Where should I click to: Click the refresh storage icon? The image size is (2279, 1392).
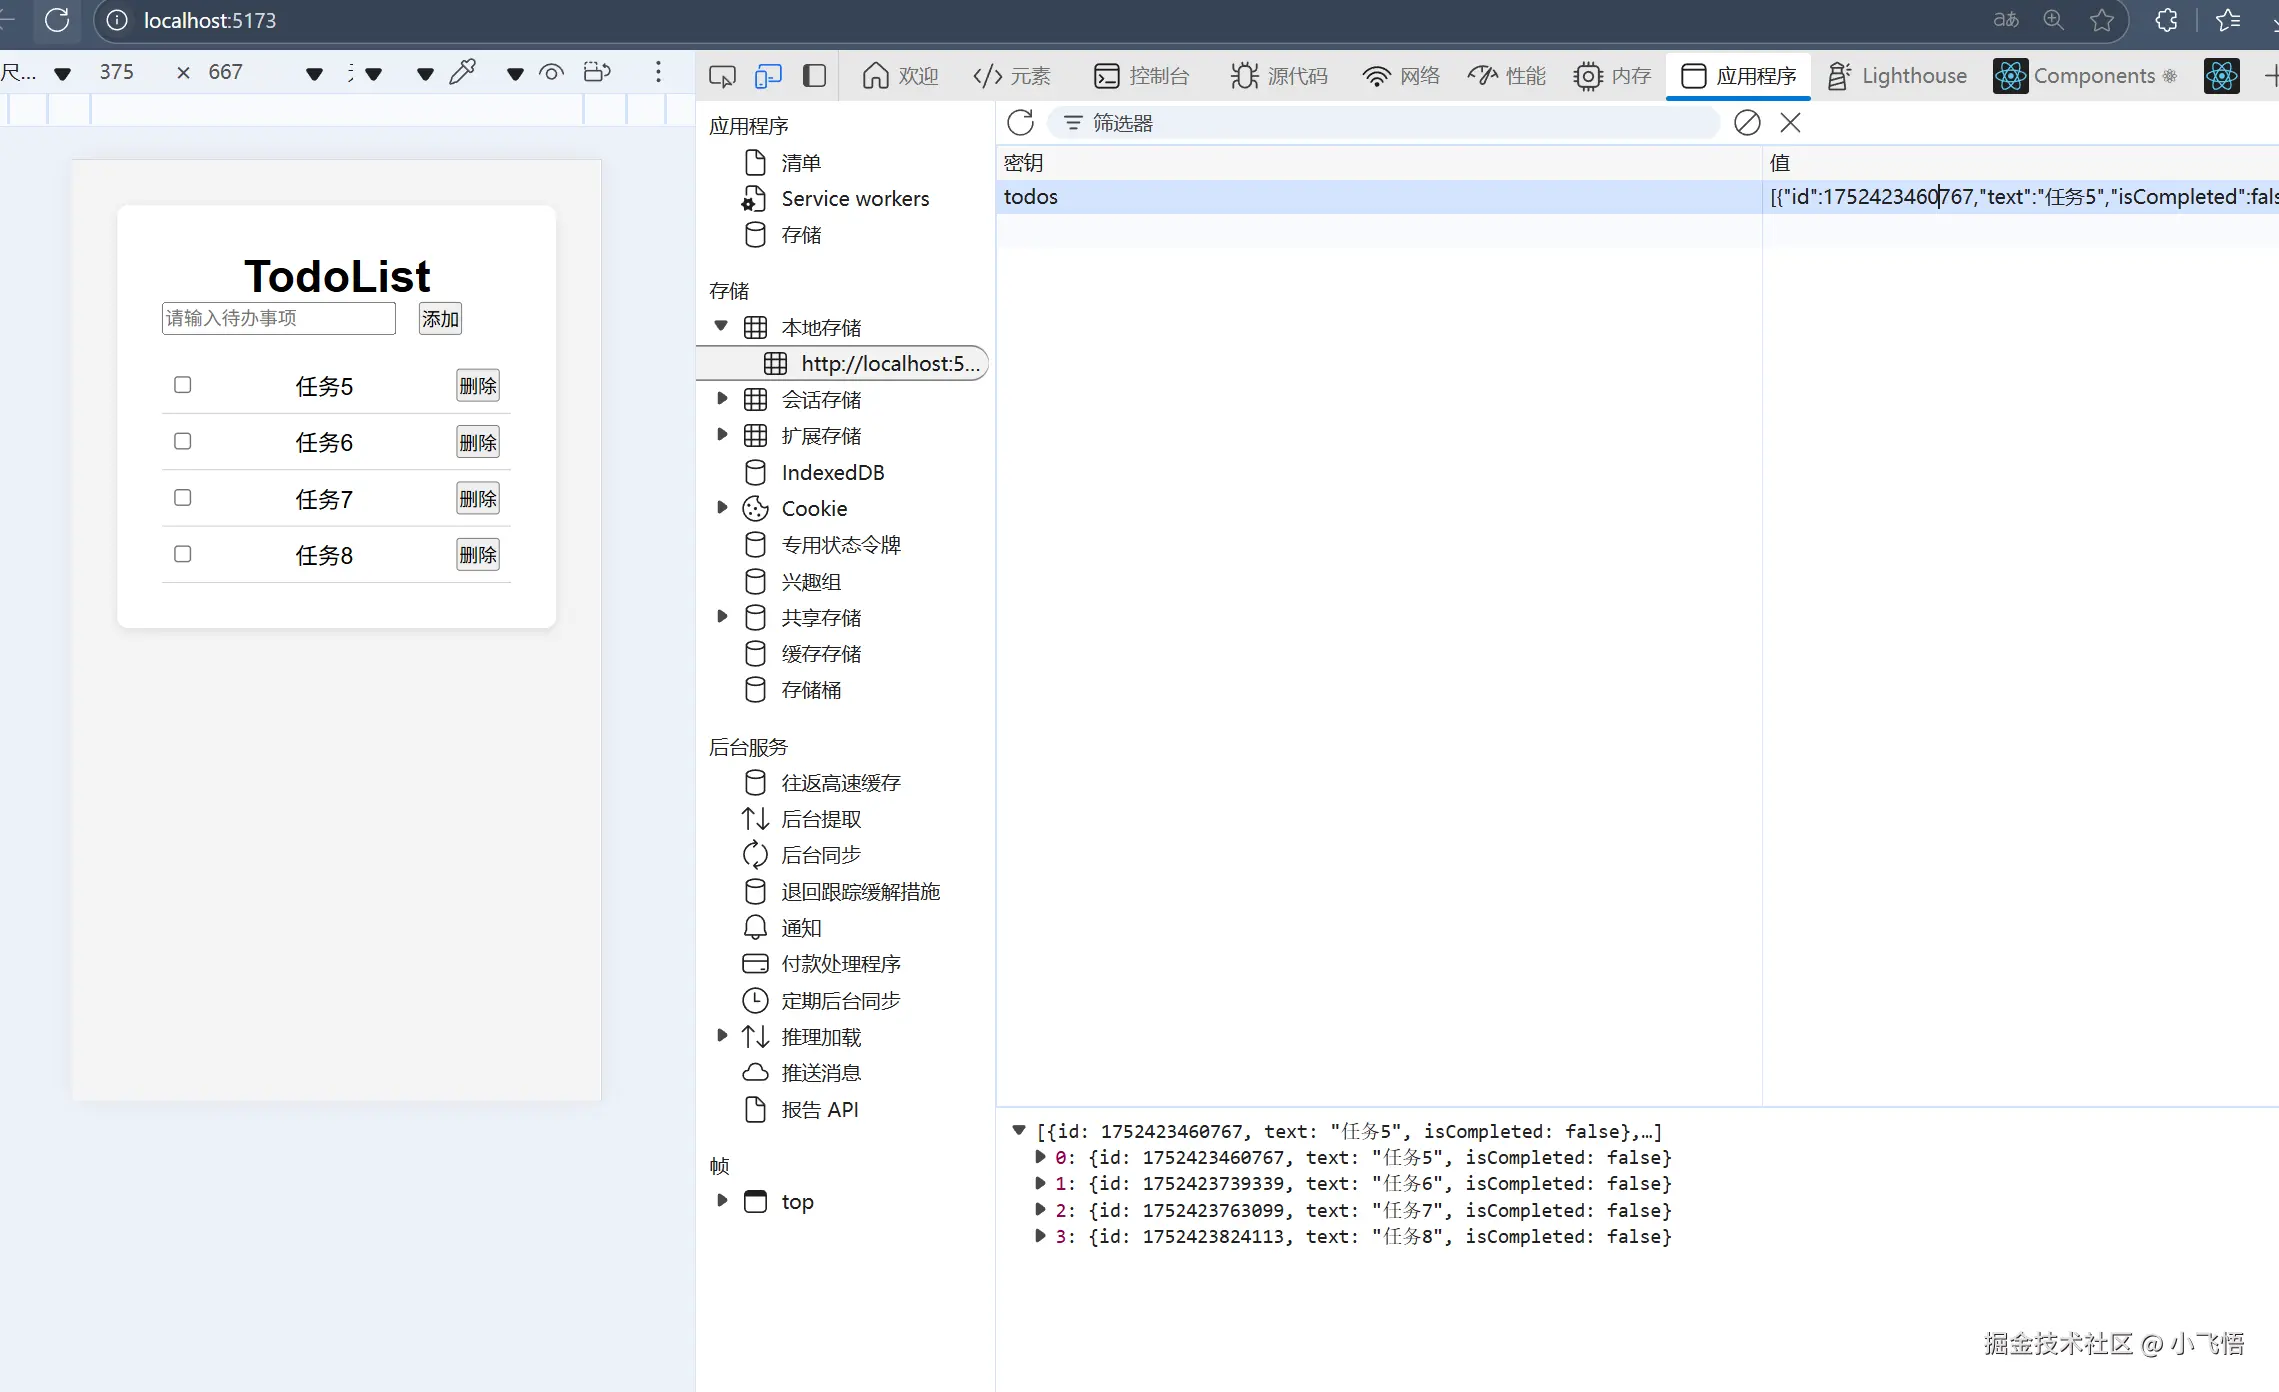point(1020,123)
